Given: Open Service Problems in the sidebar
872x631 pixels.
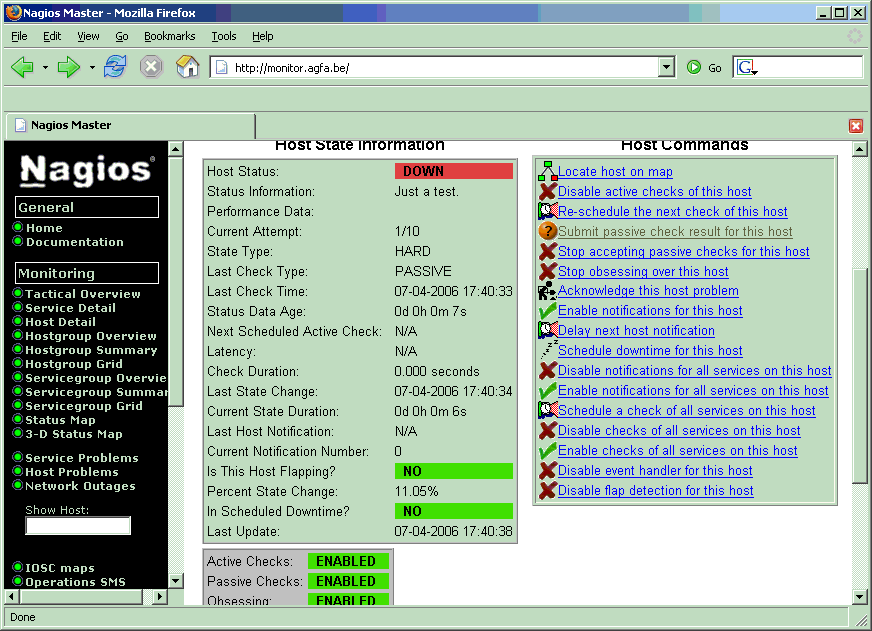Looking at the screenshot, I should (82, 458).
